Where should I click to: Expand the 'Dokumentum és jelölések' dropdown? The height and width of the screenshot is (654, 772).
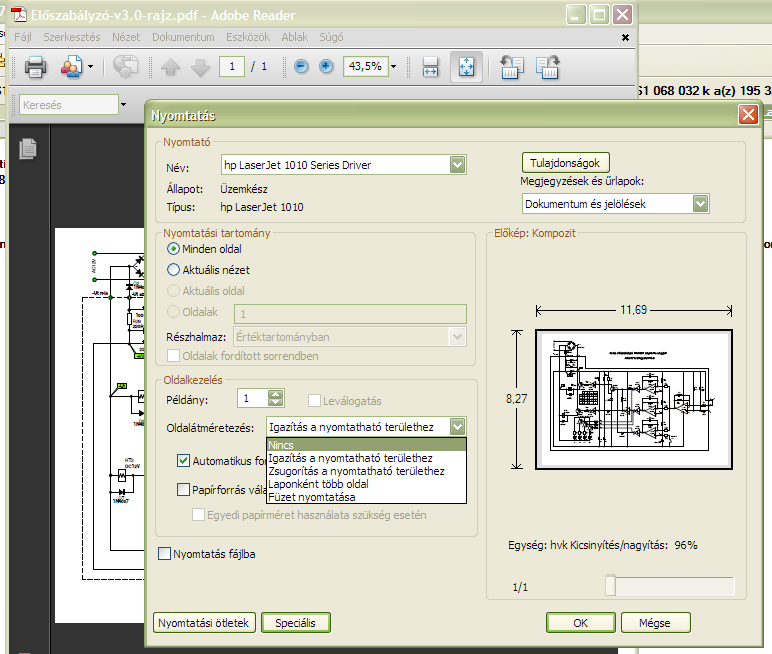(700, 204)
